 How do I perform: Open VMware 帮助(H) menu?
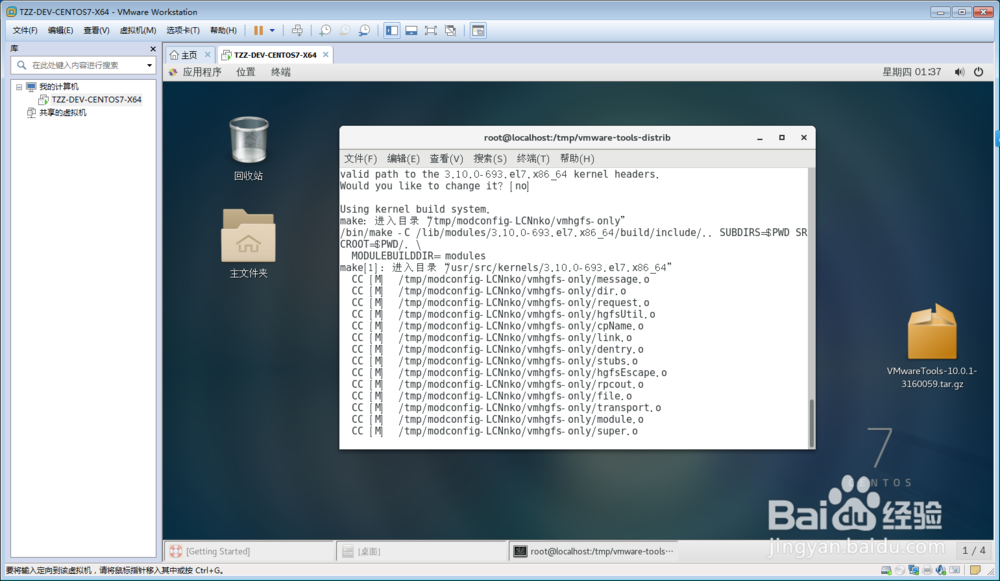[223, 30]
